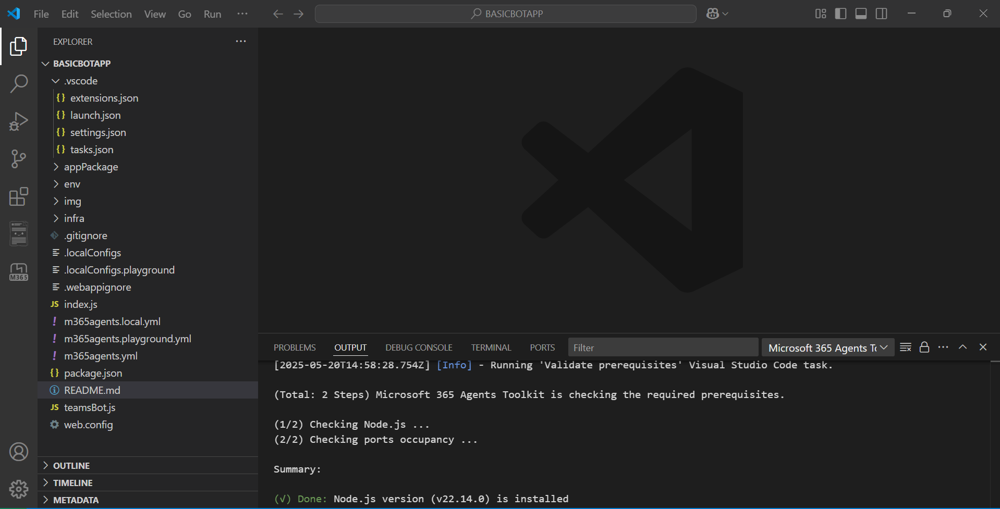This screenshot has height=509, width=1000.
Task: Open the Run and Debug view
Action: [x=18, y=121]
